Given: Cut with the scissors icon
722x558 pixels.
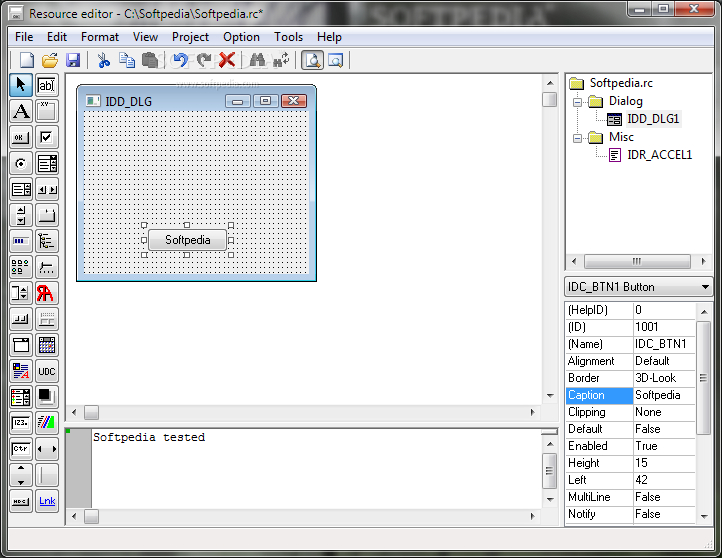Looking at the screenshot, I should 104,60.
